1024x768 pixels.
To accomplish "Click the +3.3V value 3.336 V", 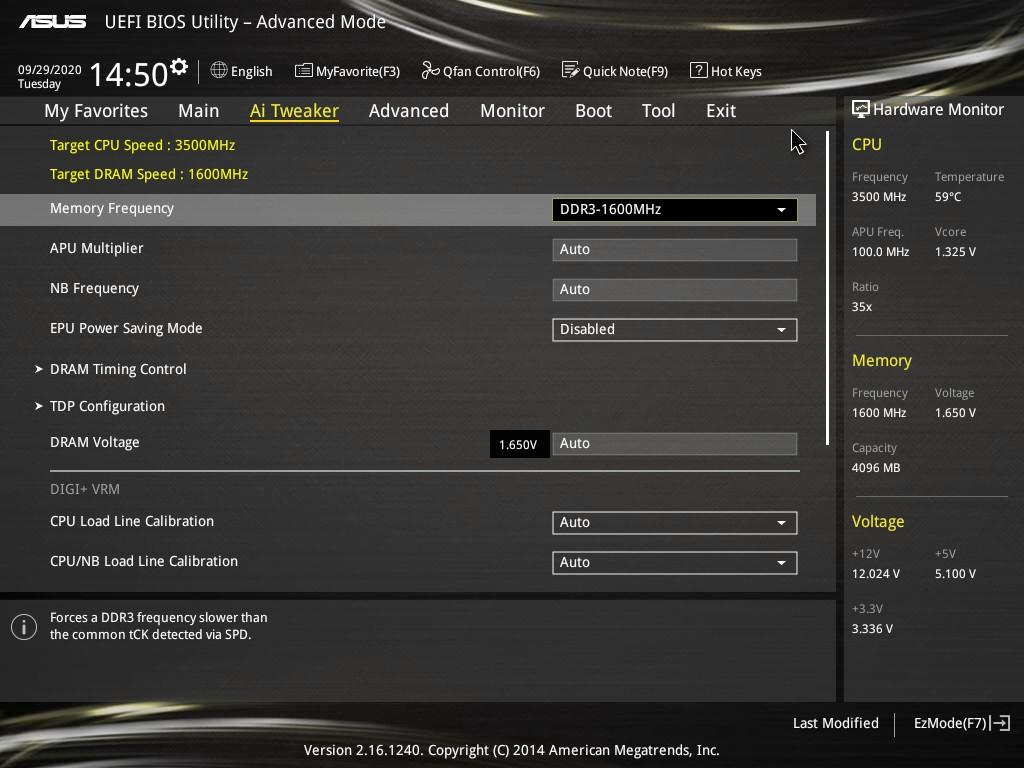I will [x=872, y=629].
